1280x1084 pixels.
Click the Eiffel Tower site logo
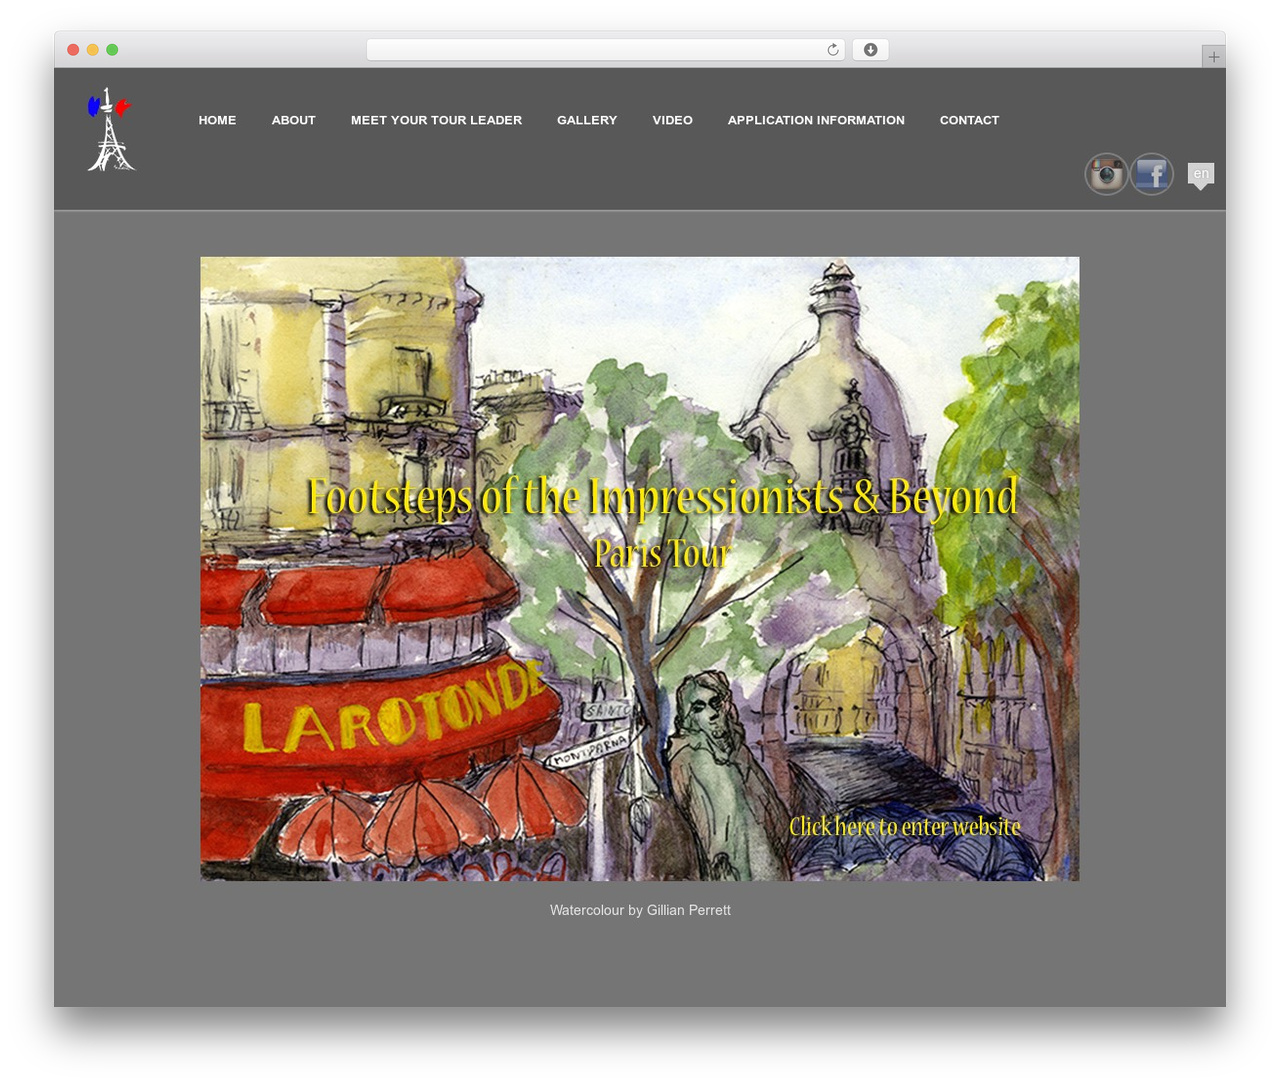[x=110, y=130]
